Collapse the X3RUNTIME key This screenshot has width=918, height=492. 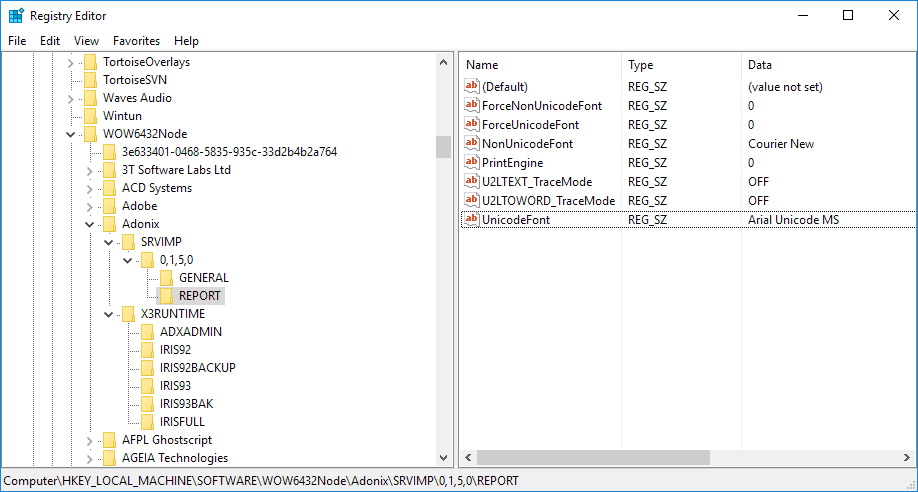tap(109, 315)
